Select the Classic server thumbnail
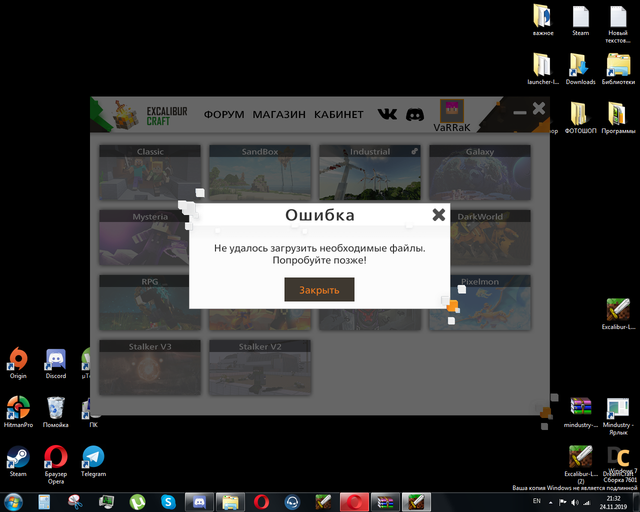 (x=150, y=172)
